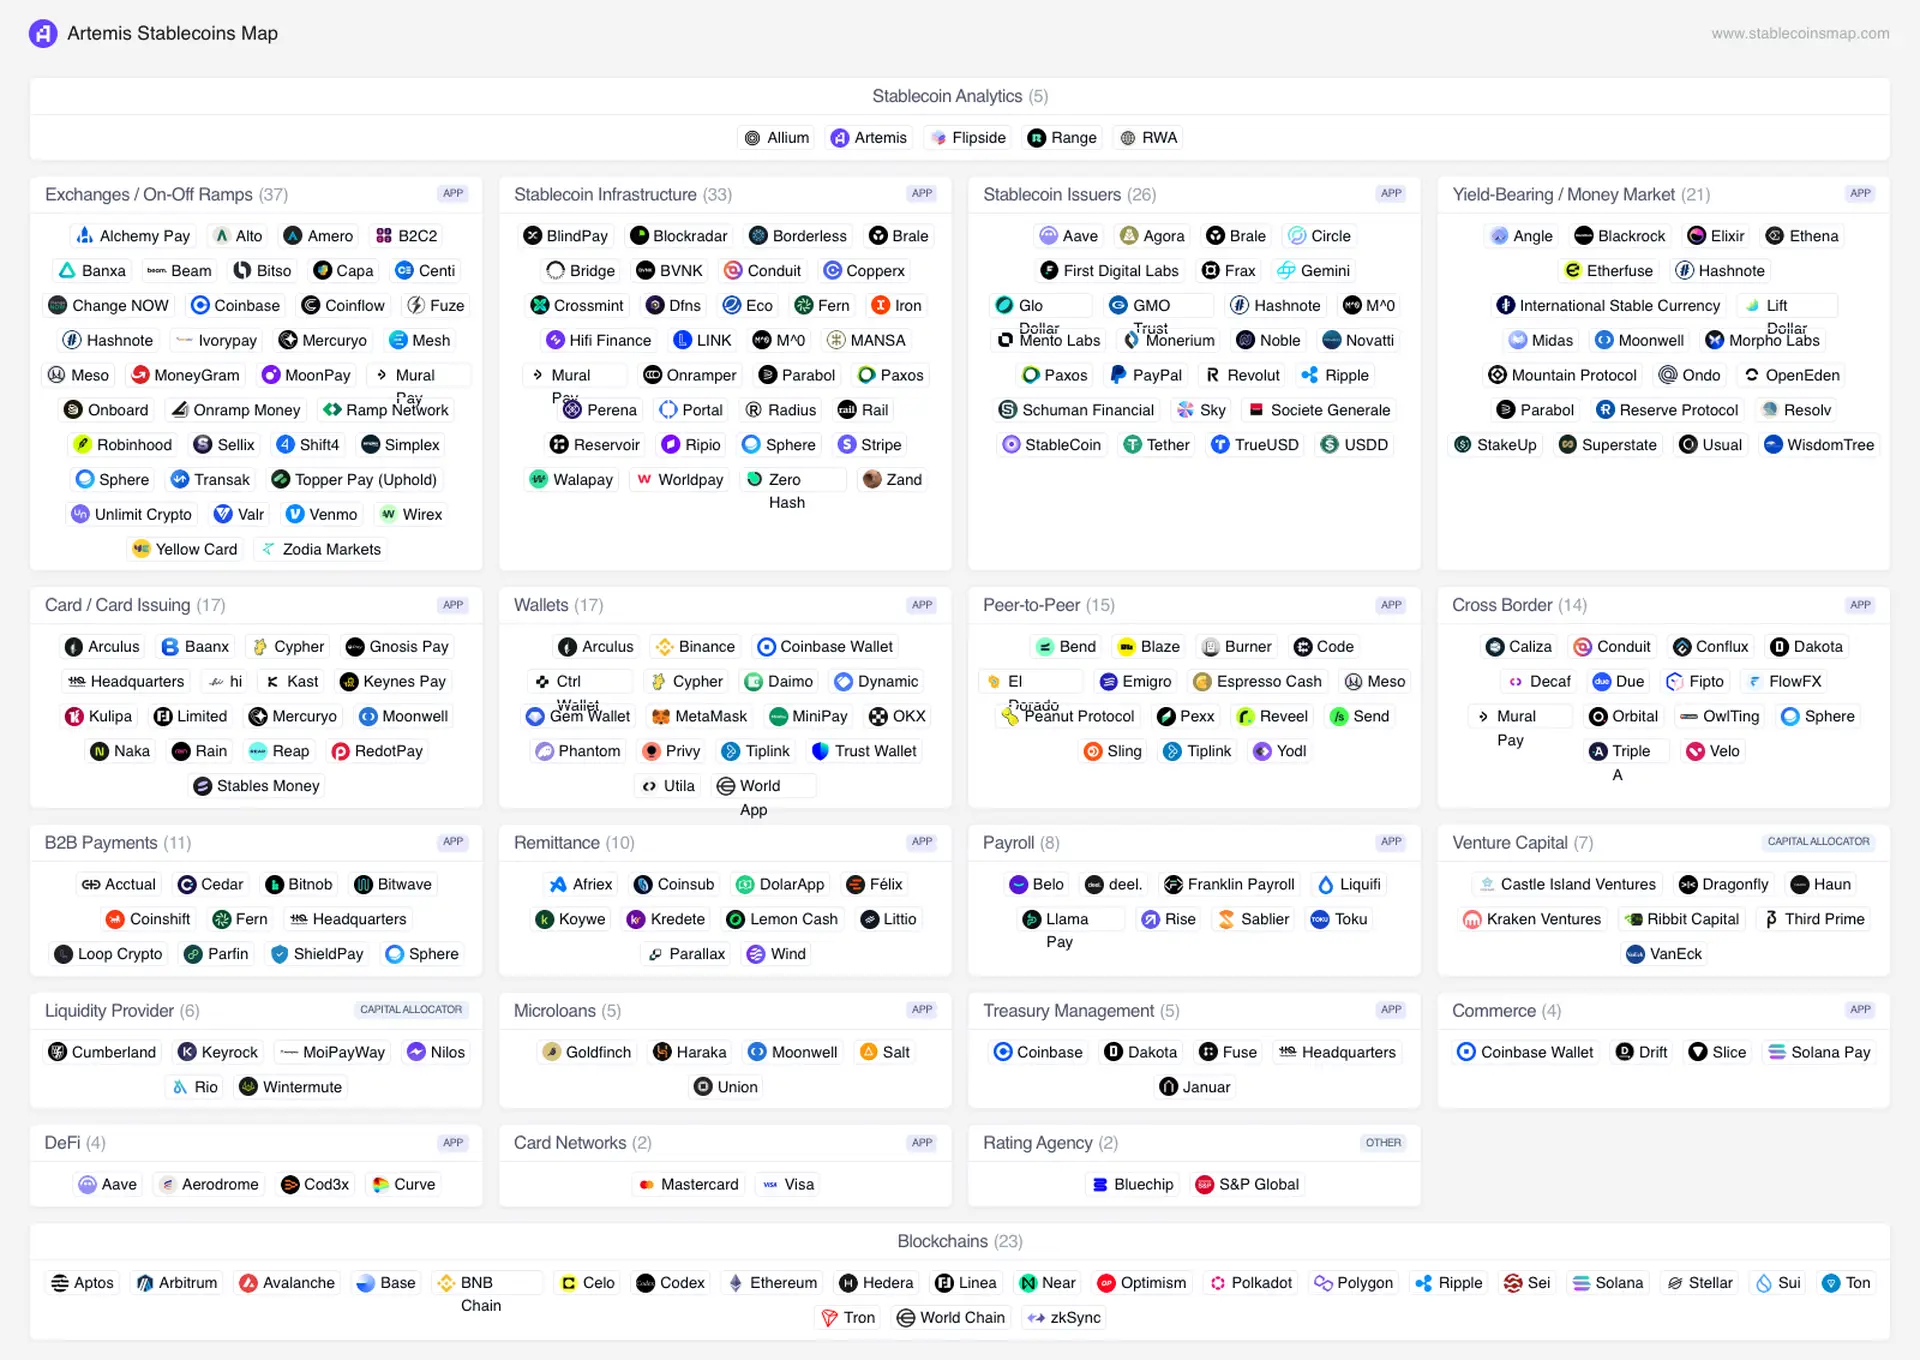Select the zkSync blockchain entry
The width and height of the screenshot is (1920, 1360).
click(x=1064, y=1318)
